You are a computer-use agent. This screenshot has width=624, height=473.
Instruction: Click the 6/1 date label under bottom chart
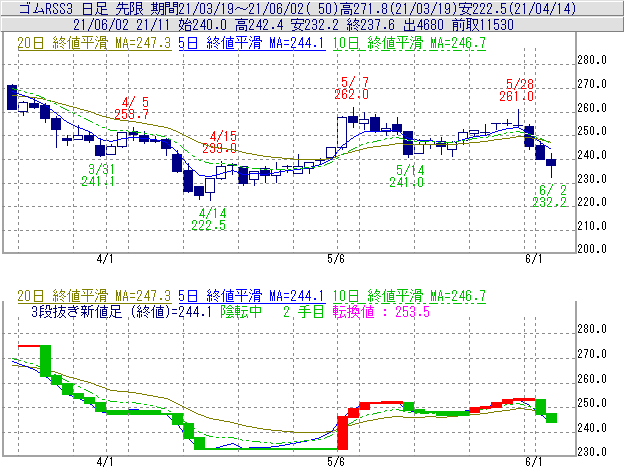(534, 462)
